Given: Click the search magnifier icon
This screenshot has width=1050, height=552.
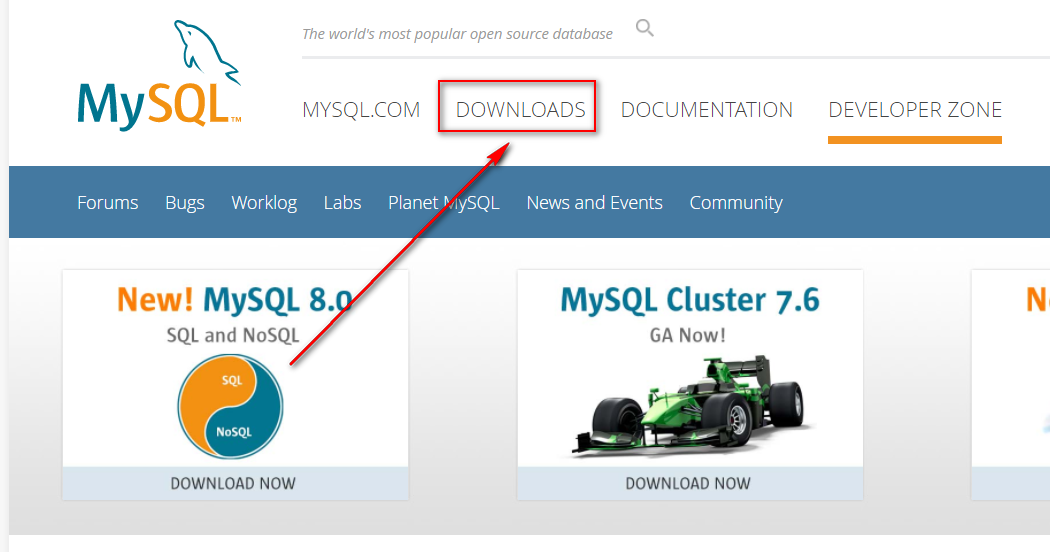Looking at the screenshot, I should tap(644, 28).
